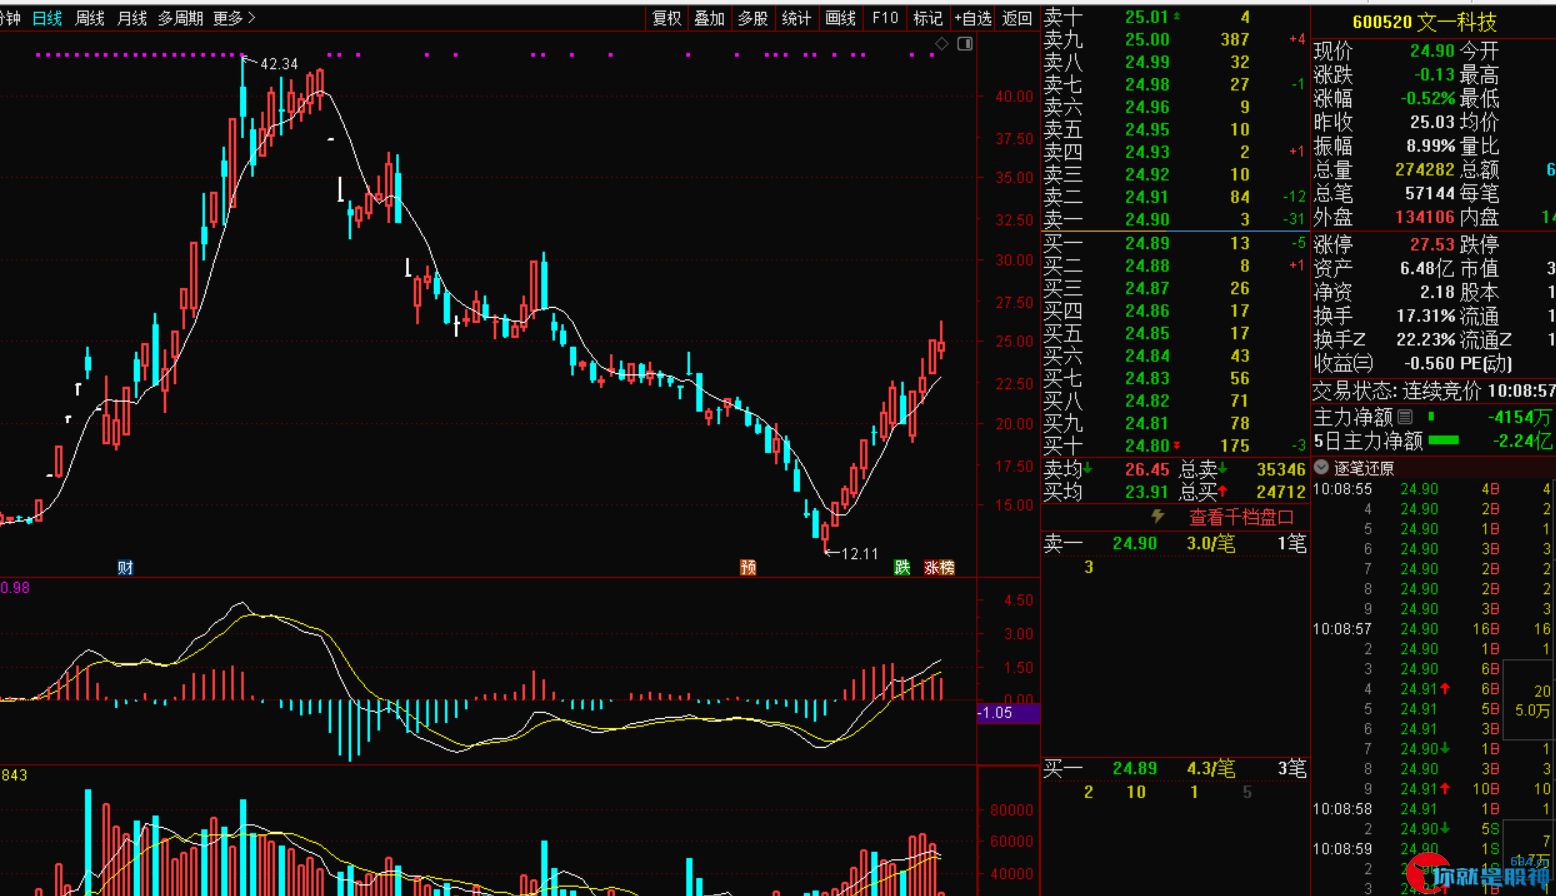Click the 预 forecast marker on chart
This screenshot has width=1556, height=896.
point(748,567)
